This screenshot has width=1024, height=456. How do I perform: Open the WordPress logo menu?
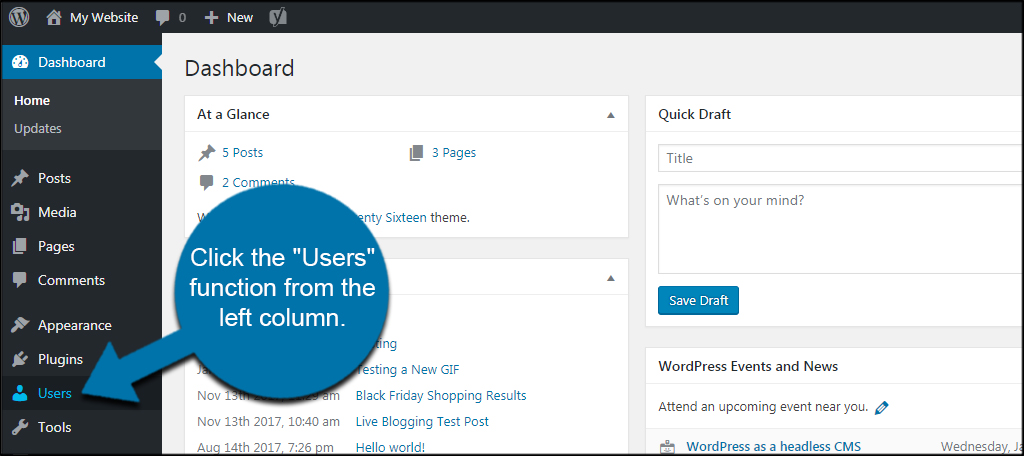tap(19, 18)
